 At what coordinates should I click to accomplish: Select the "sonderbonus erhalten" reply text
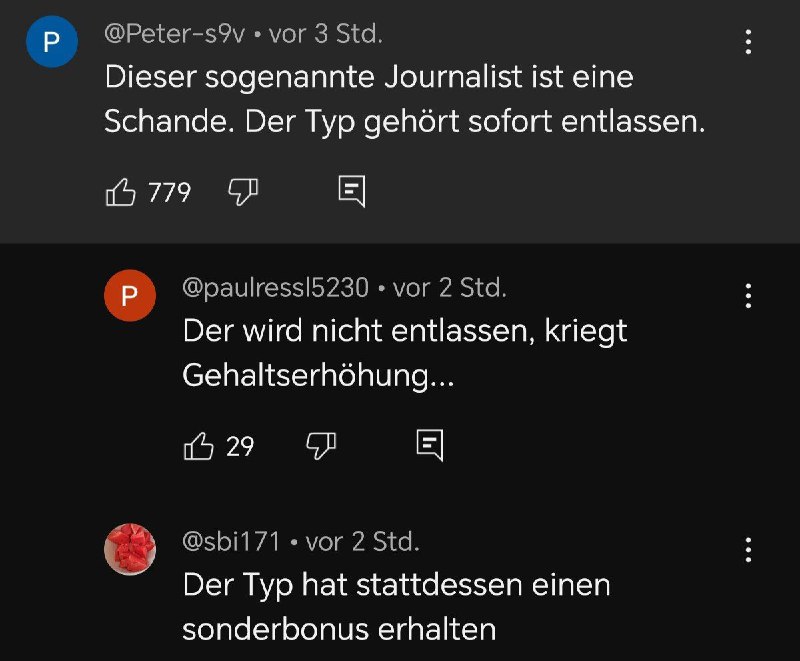339,629
